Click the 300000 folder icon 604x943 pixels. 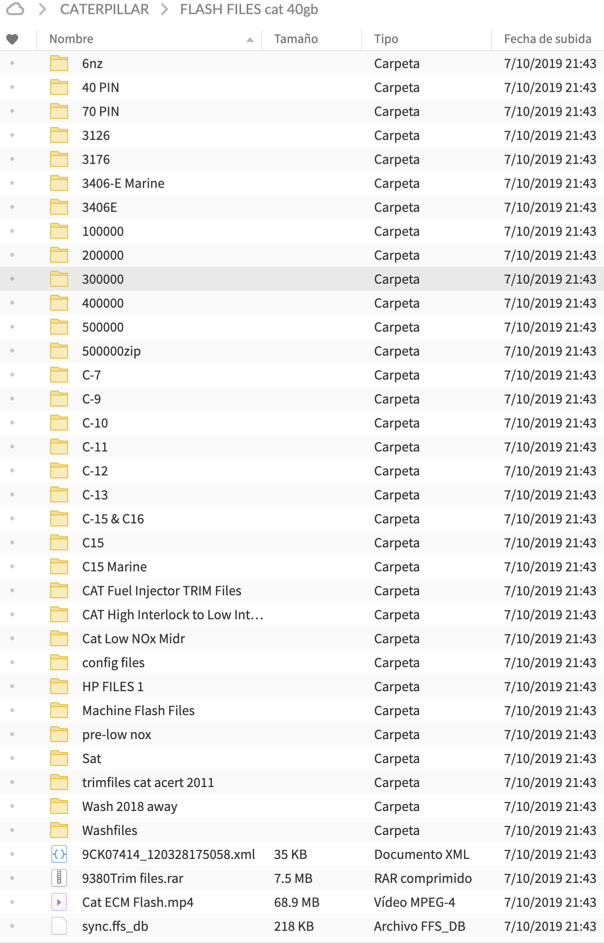click(x=59, y=279)
